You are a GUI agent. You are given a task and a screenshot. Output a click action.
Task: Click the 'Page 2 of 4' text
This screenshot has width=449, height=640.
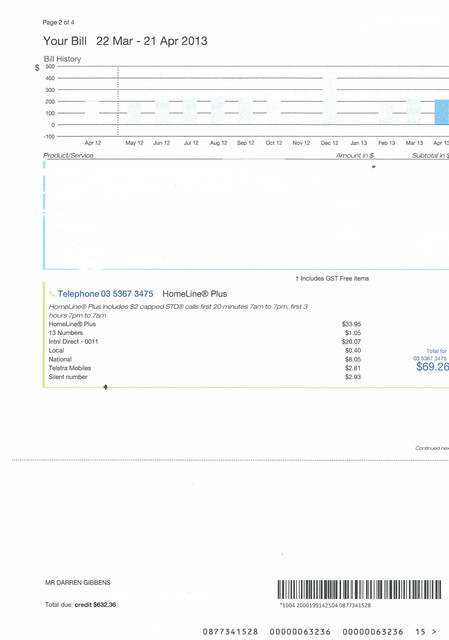(x=58, y=22)
